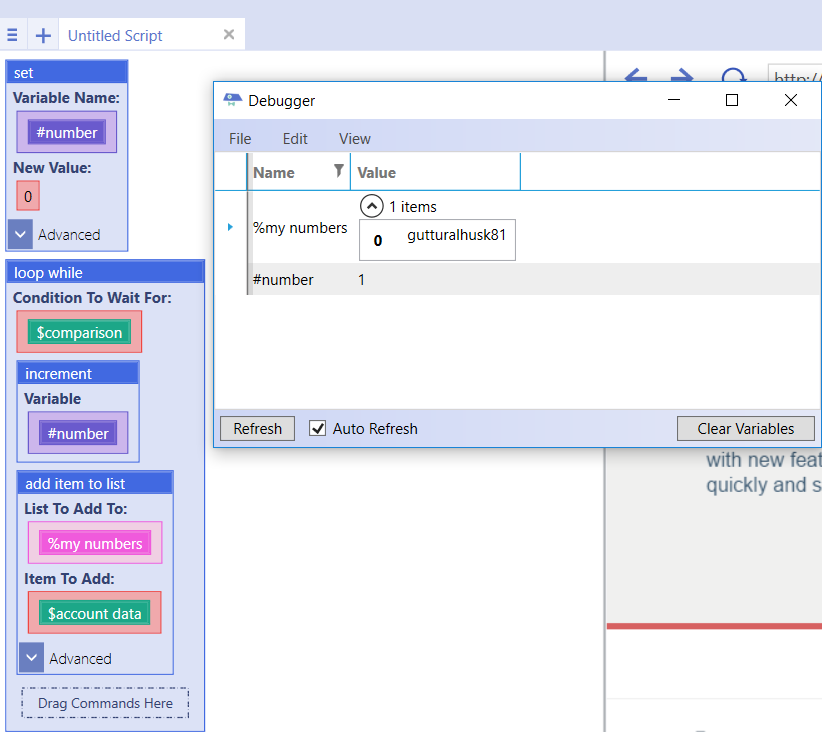Click the Clear Variables button
822x732 pixels.
[x=745, y=429]
